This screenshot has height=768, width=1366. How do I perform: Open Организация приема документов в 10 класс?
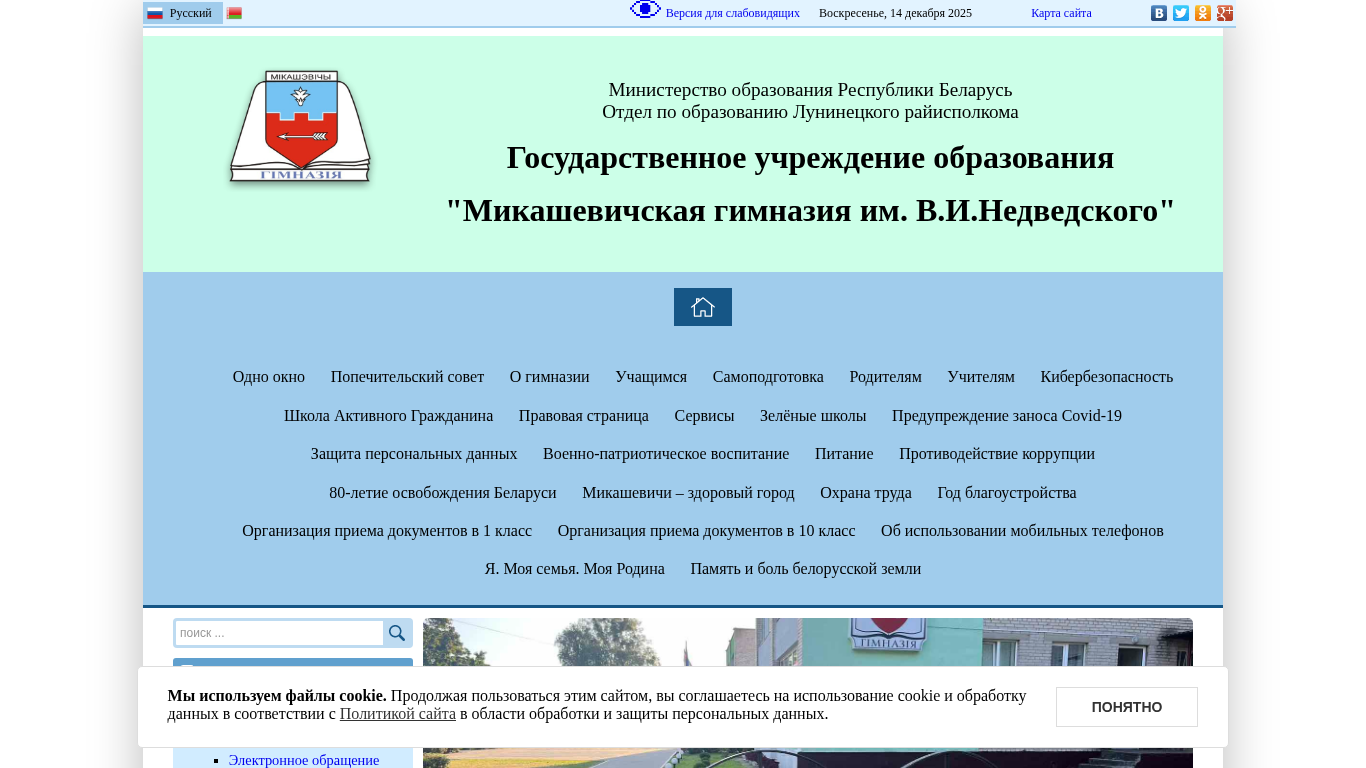point(707,531)
